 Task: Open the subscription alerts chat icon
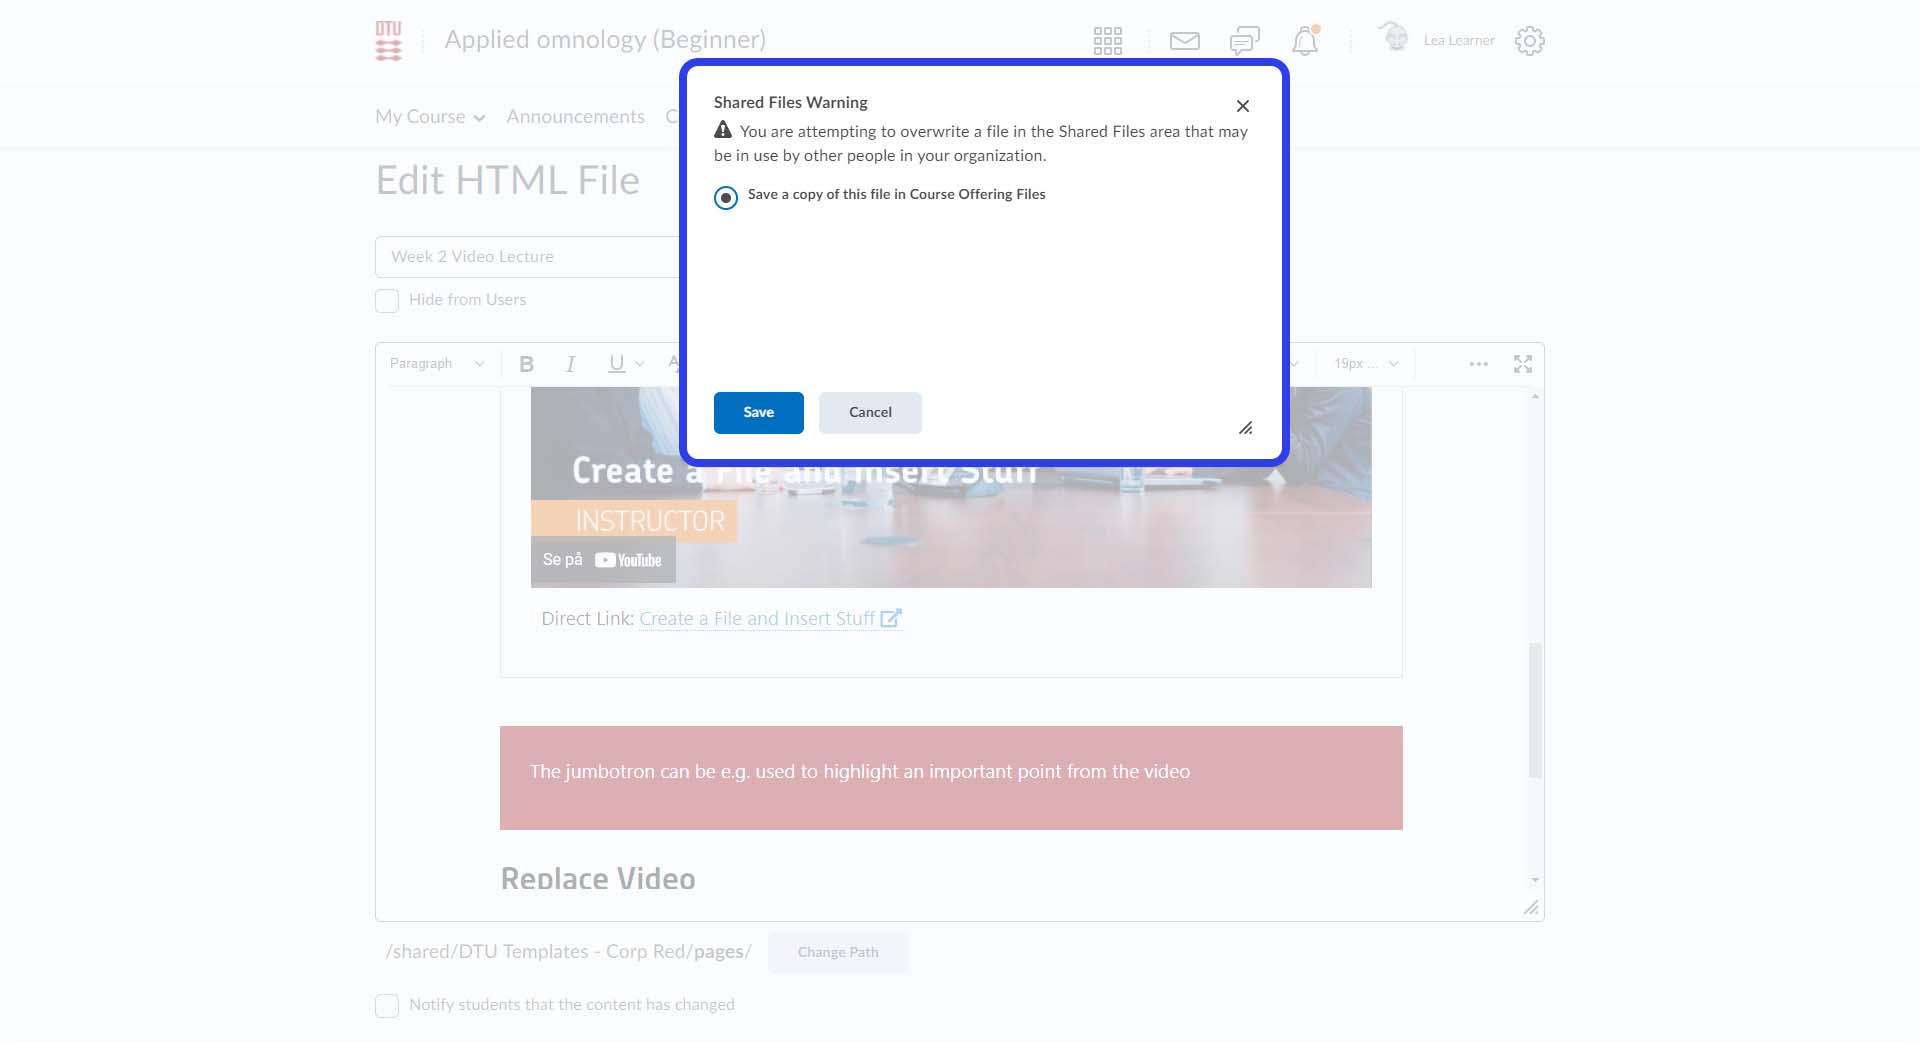(1244, 41)
